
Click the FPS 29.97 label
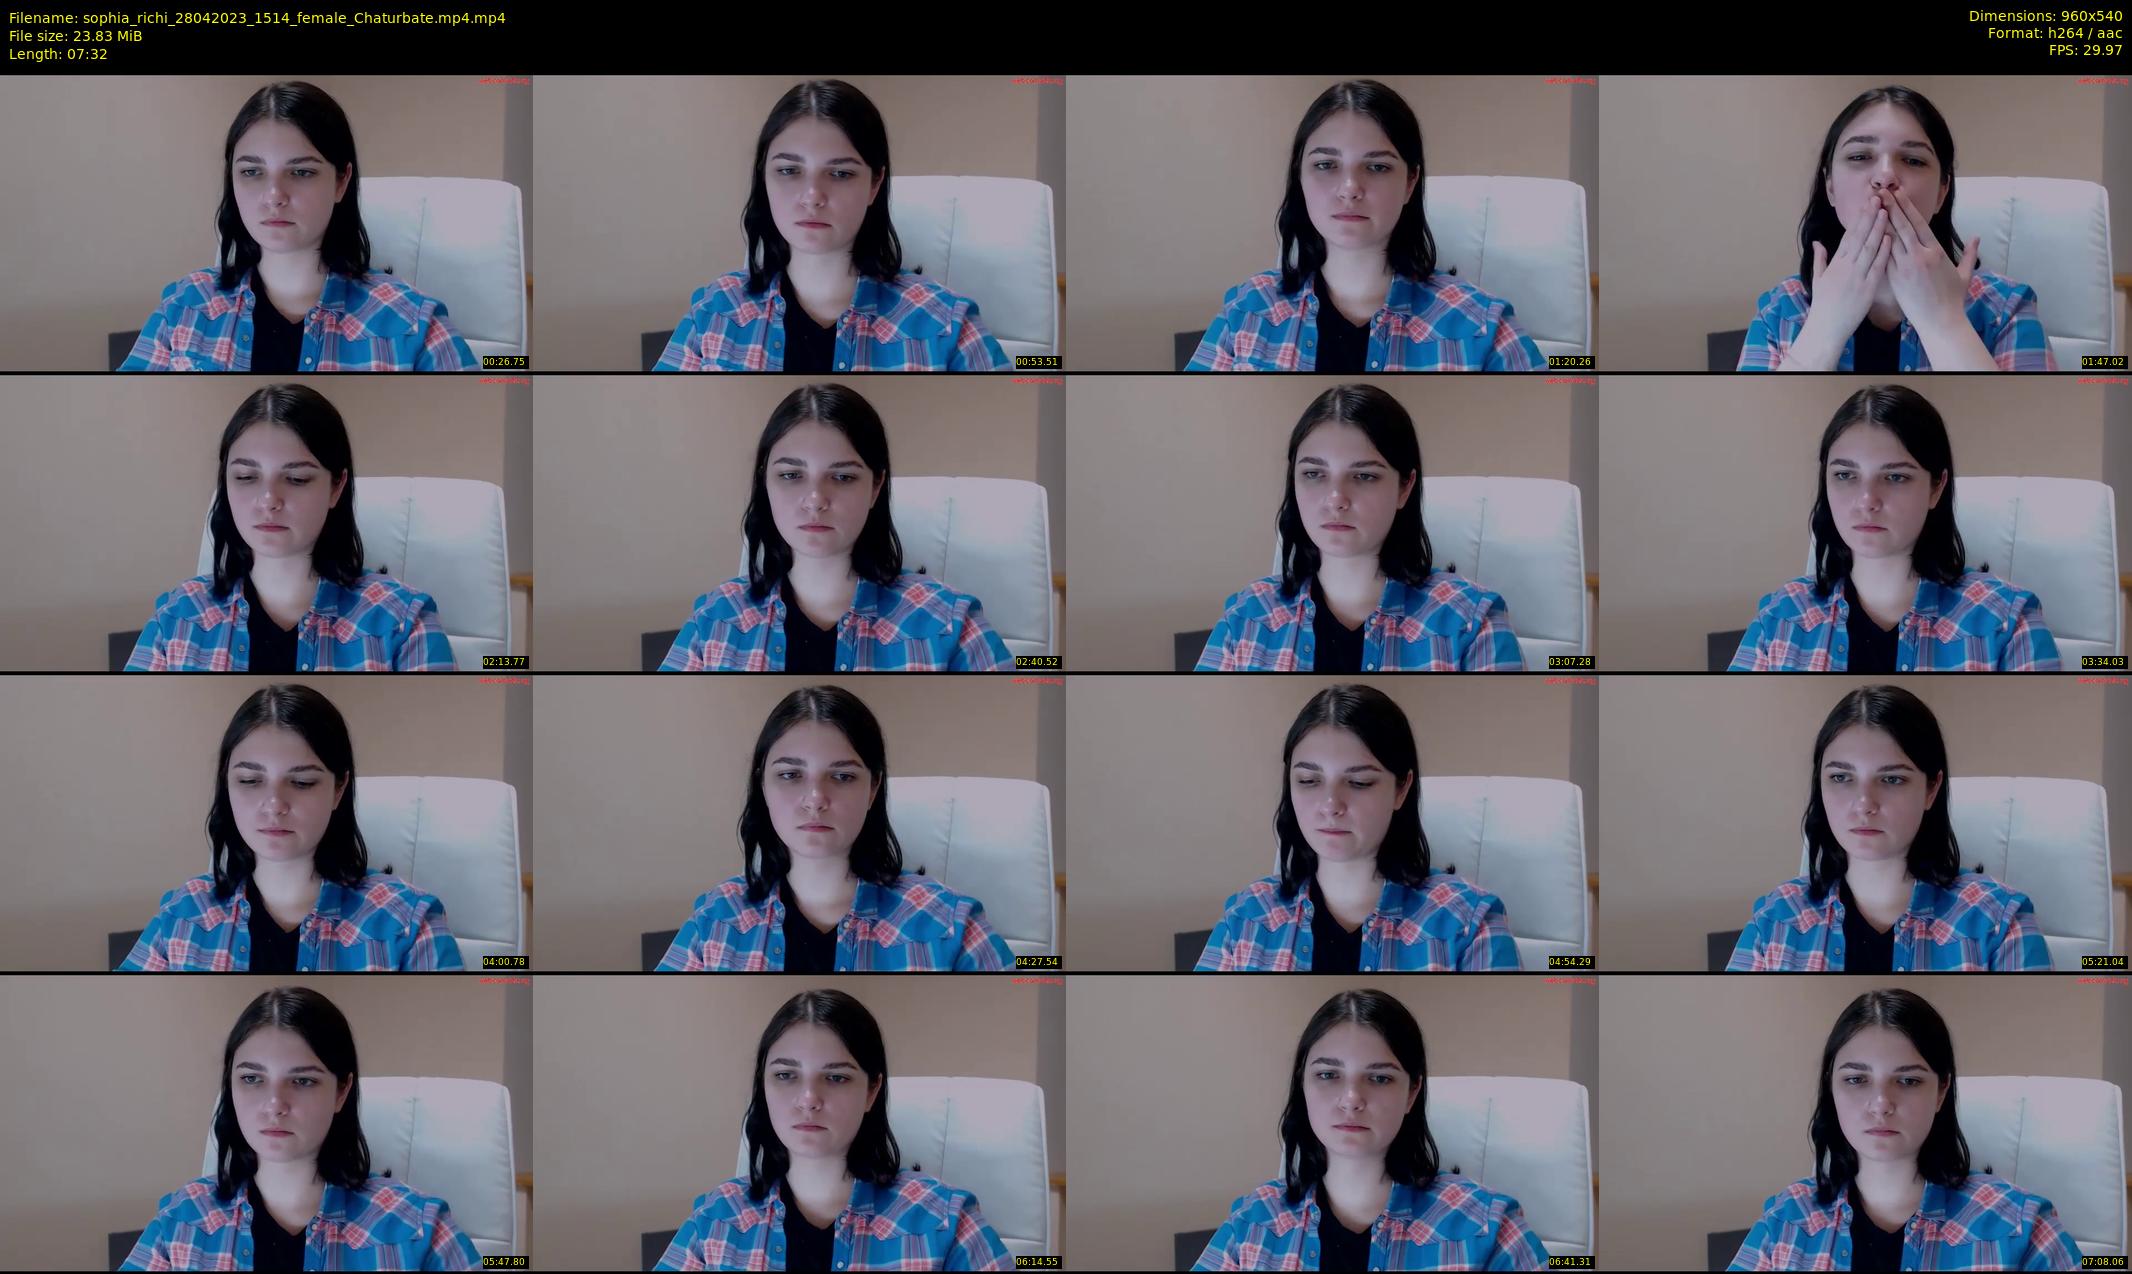coord(2085,50)
